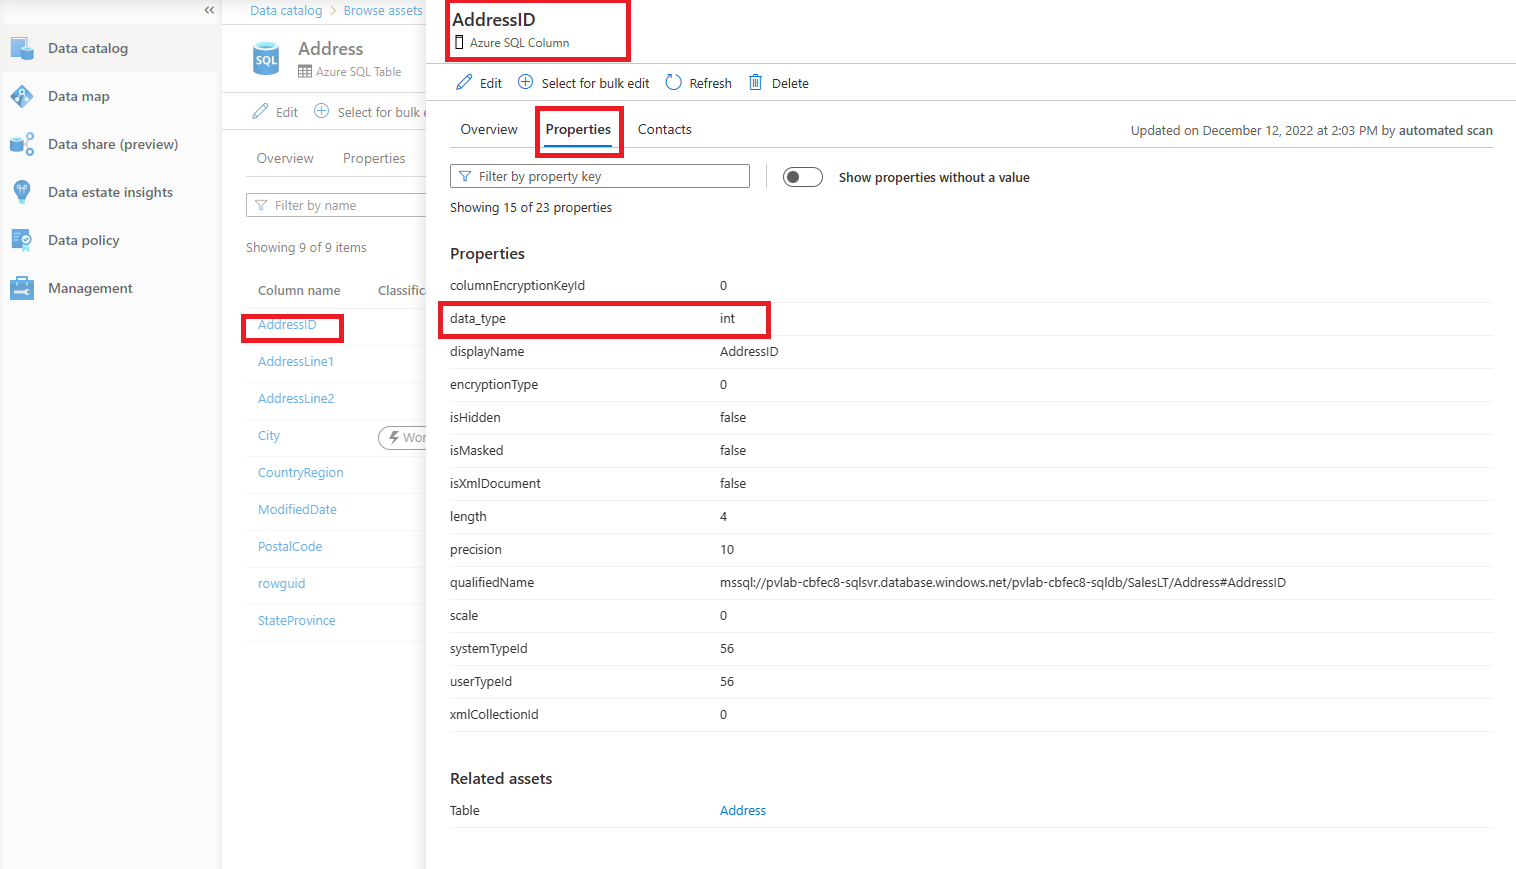Image resolution: width=1516 pixels, height=869 pixels.
Task: Click the Data policy icon
Action: pyautogui.click(x=22, y=240)
